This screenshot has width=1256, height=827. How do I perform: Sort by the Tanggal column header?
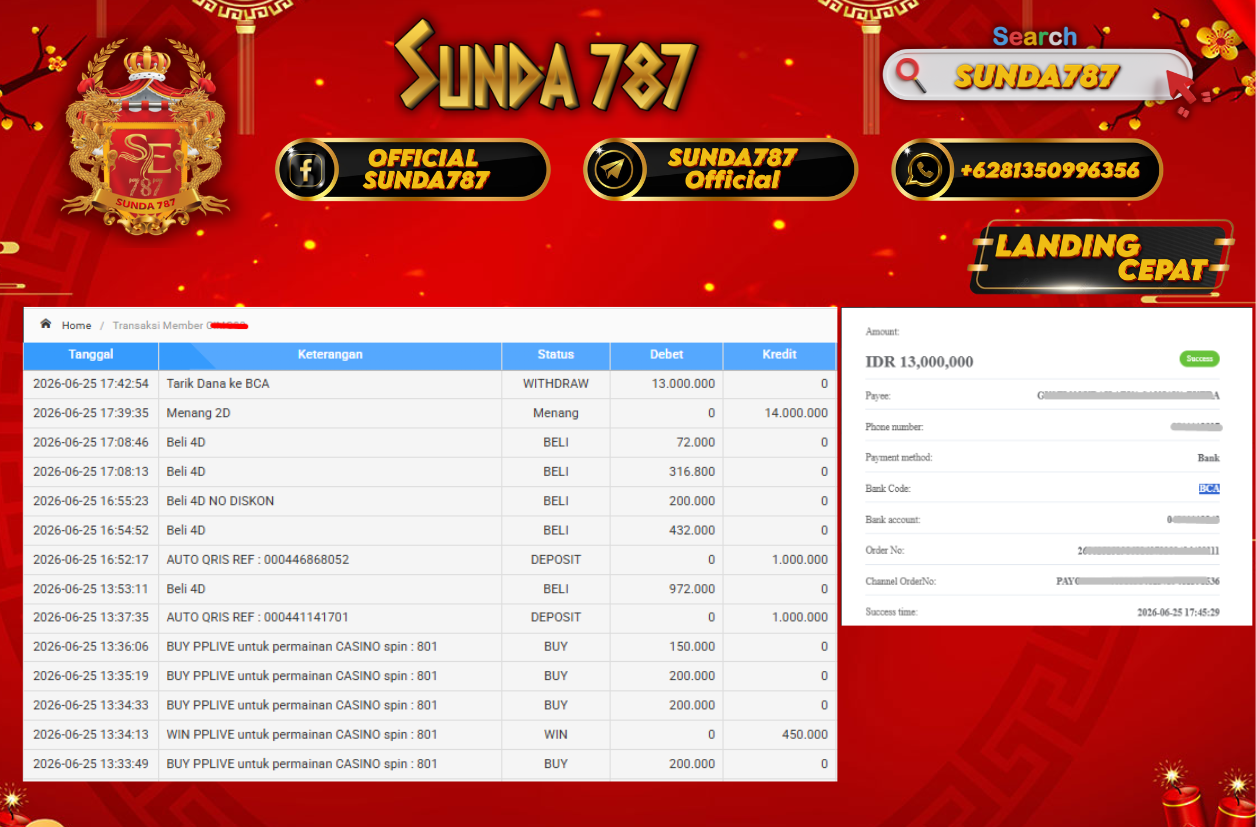coord(91,355)
